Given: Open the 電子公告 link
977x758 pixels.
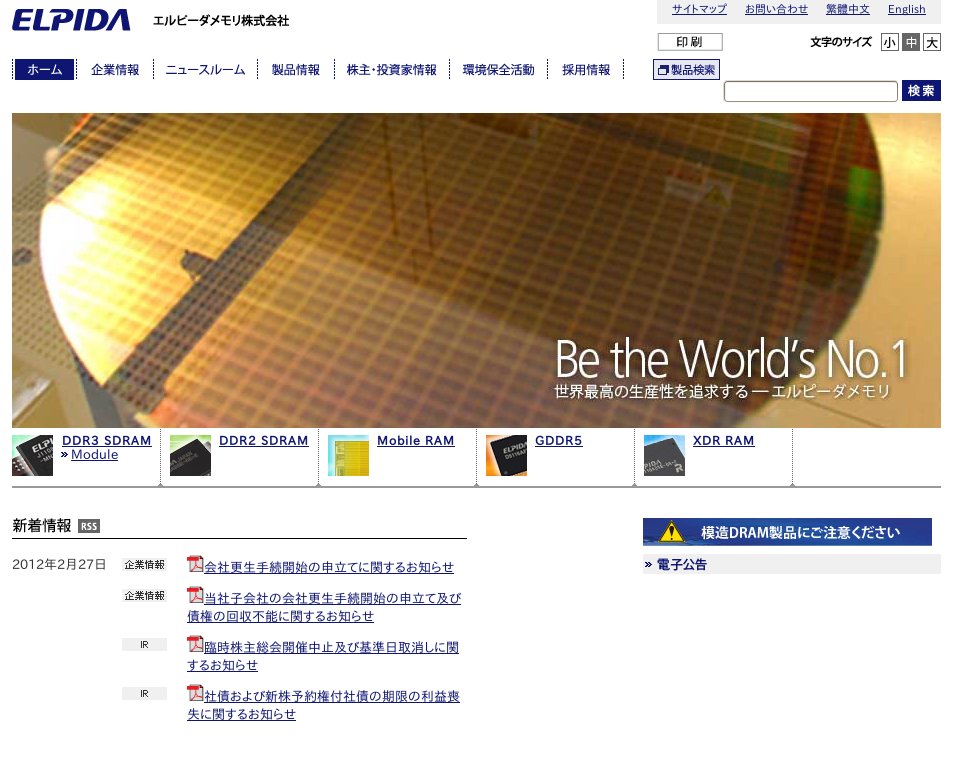Looking at the screenshot, I should 682,565.
